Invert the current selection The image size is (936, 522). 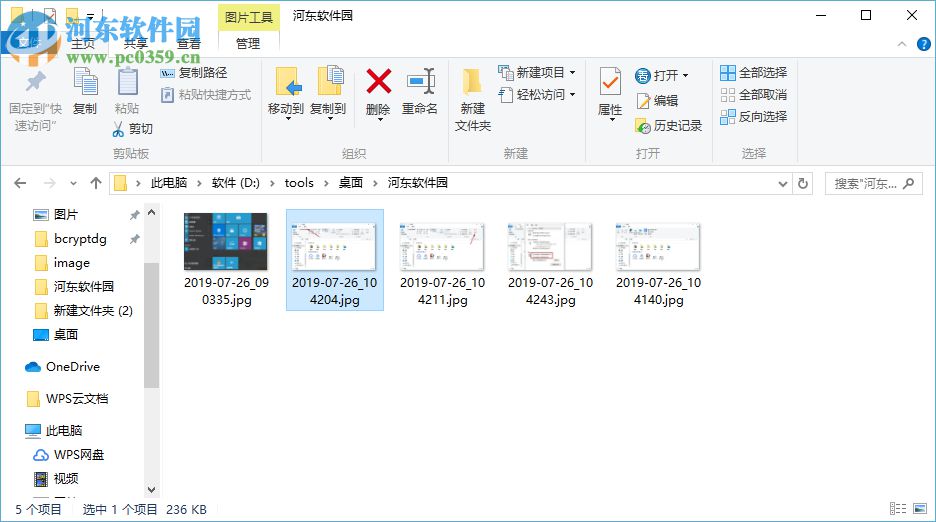pos(753,117)
